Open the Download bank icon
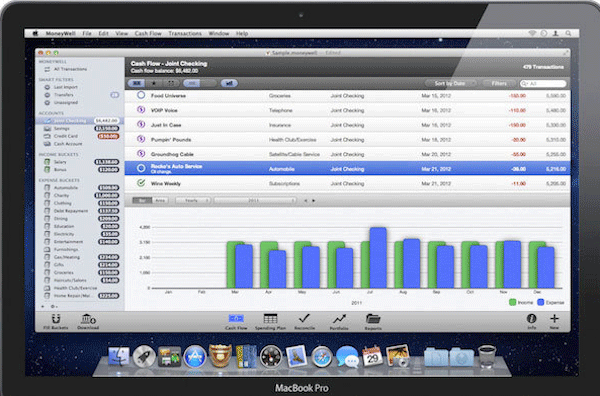Image resolution: width=600 pixels, height=396 pixels. coord(88,318)
